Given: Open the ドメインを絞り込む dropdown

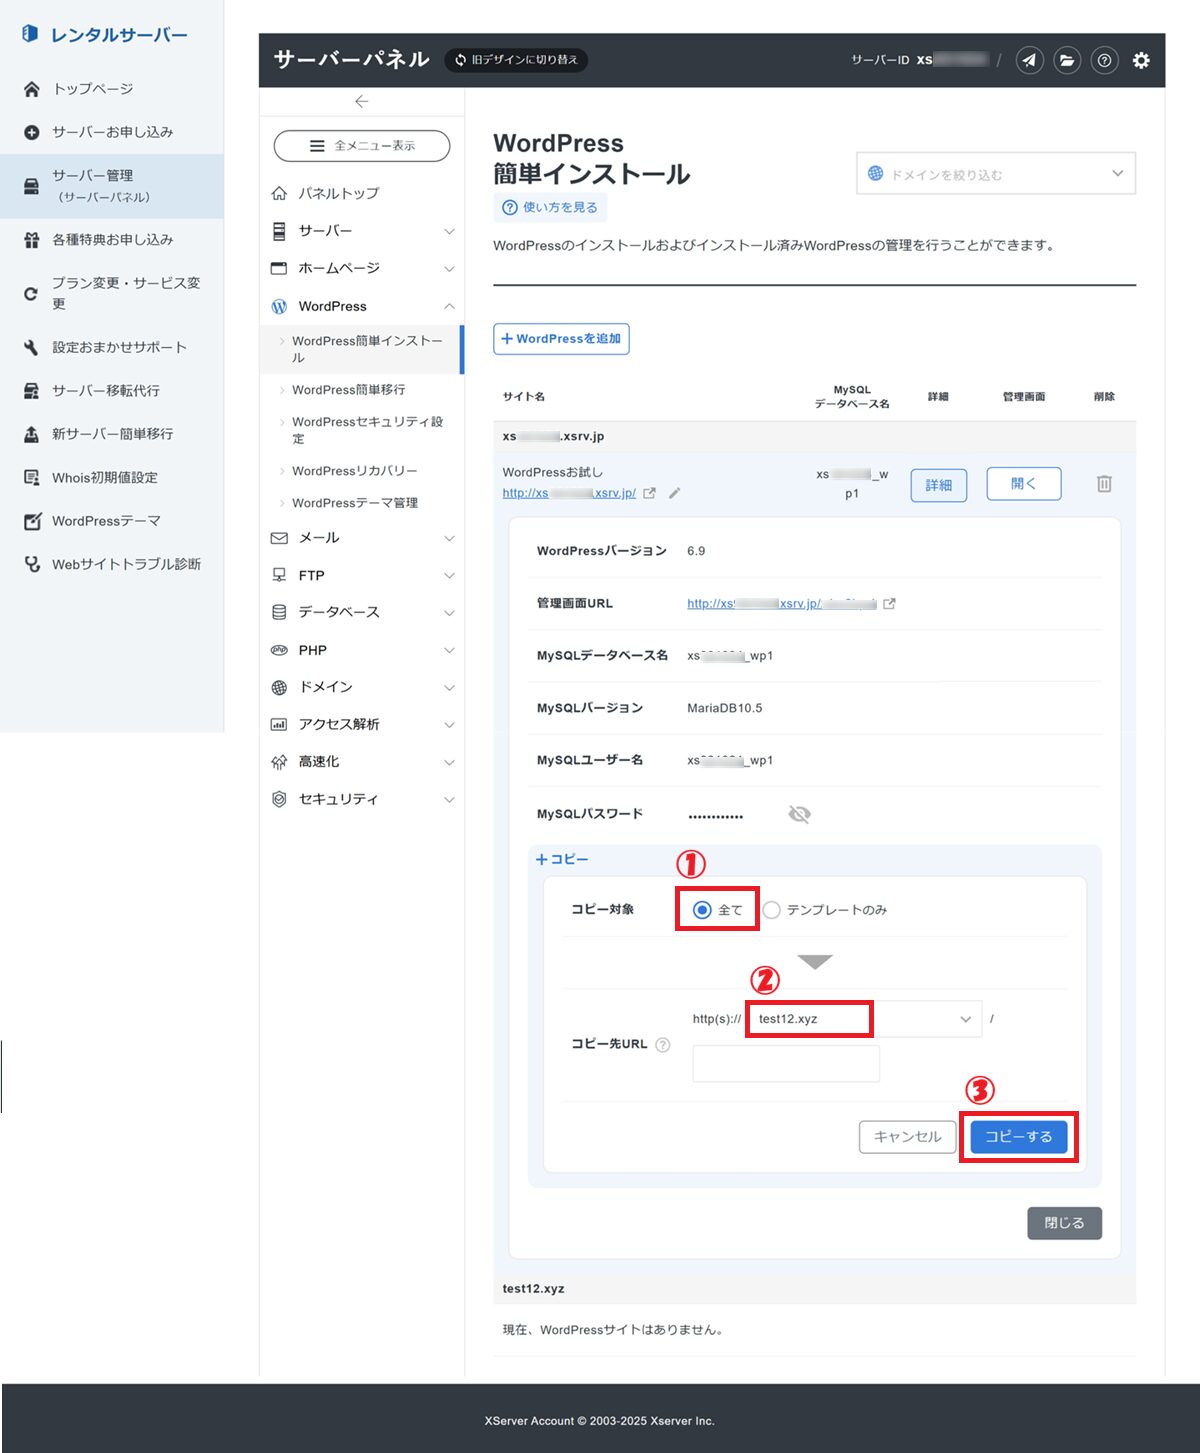Looking at the screenshot, I should [x=996, y=174].
